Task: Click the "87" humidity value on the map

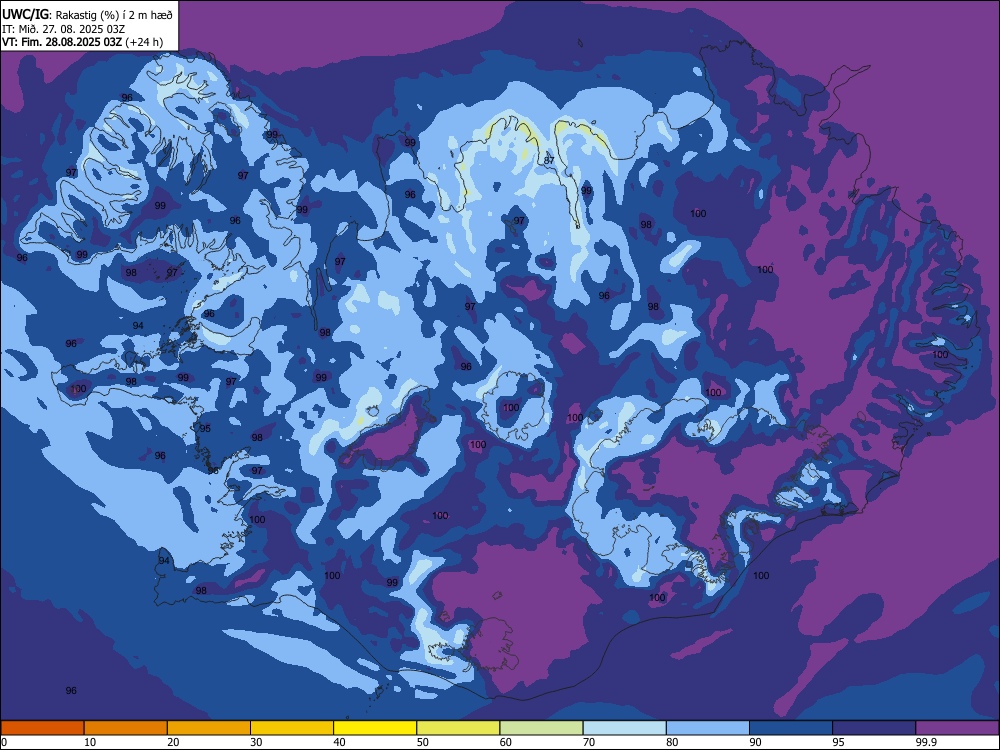Action: (549, 161)
